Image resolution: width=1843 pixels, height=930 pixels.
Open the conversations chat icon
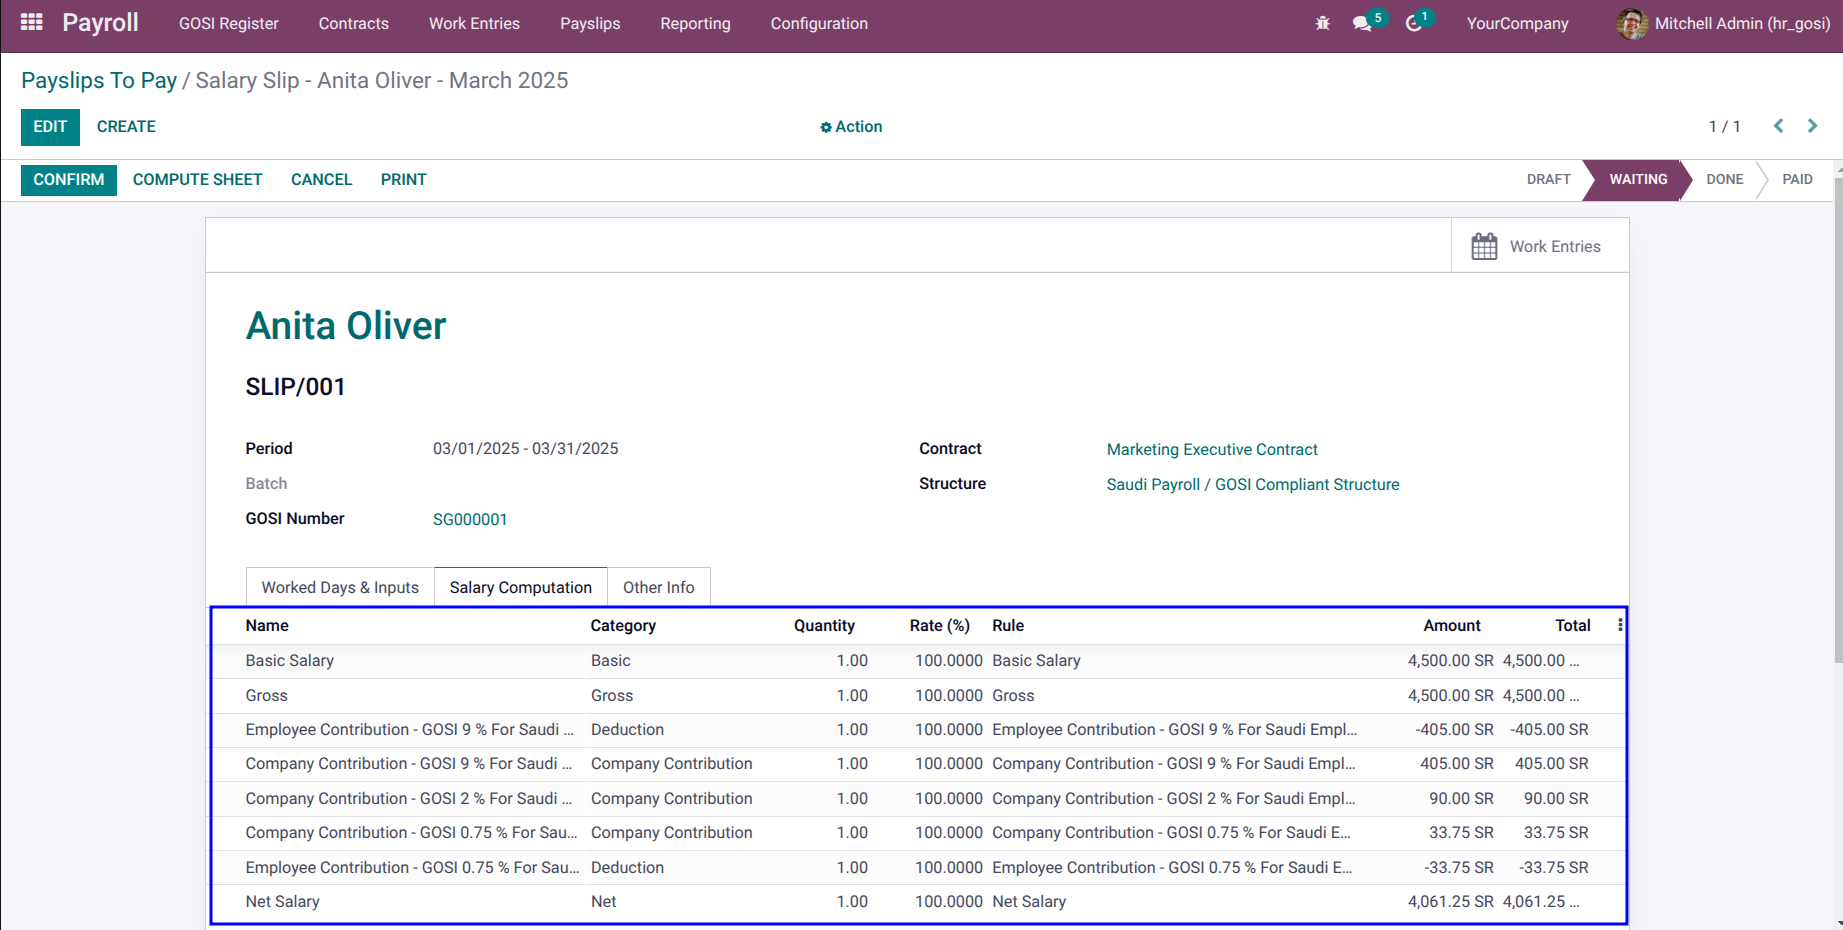coord(1362,23)
